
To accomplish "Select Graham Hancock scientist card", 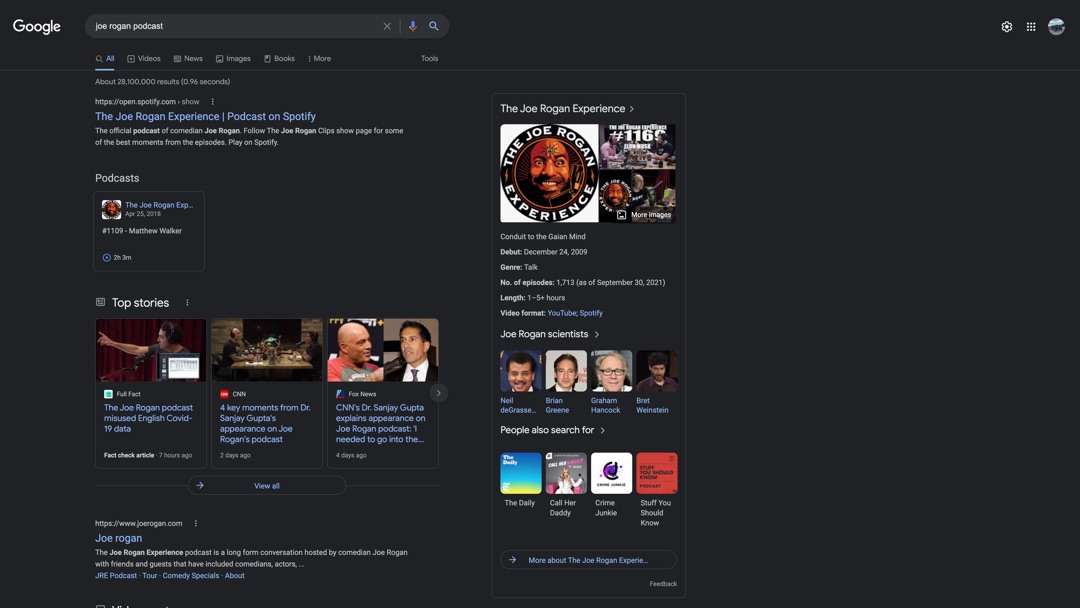I will click(611, 382).
